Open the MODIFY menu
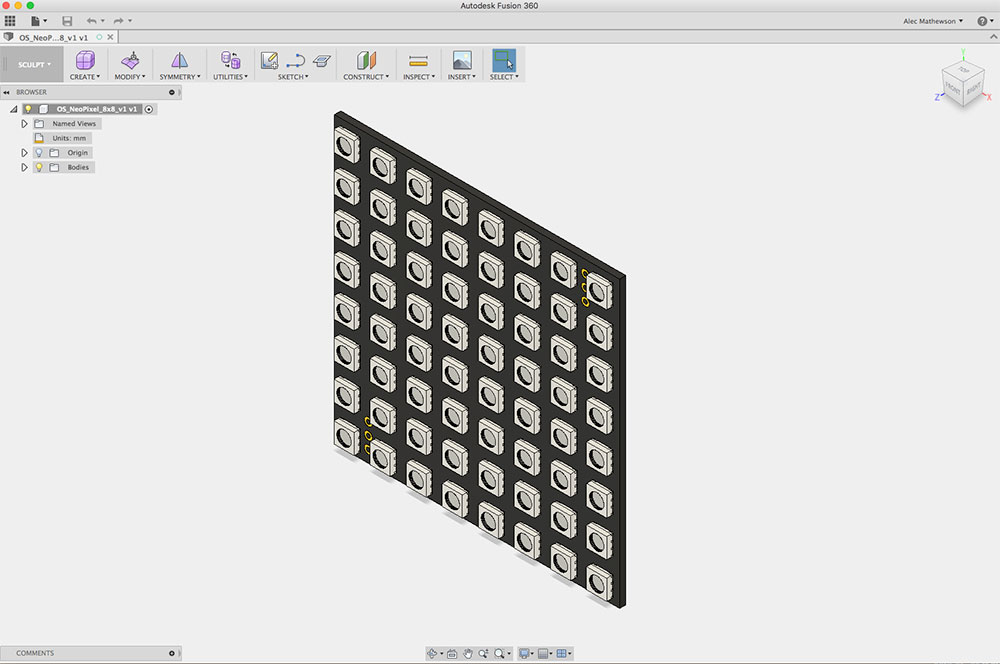 [x=130, y=77]
